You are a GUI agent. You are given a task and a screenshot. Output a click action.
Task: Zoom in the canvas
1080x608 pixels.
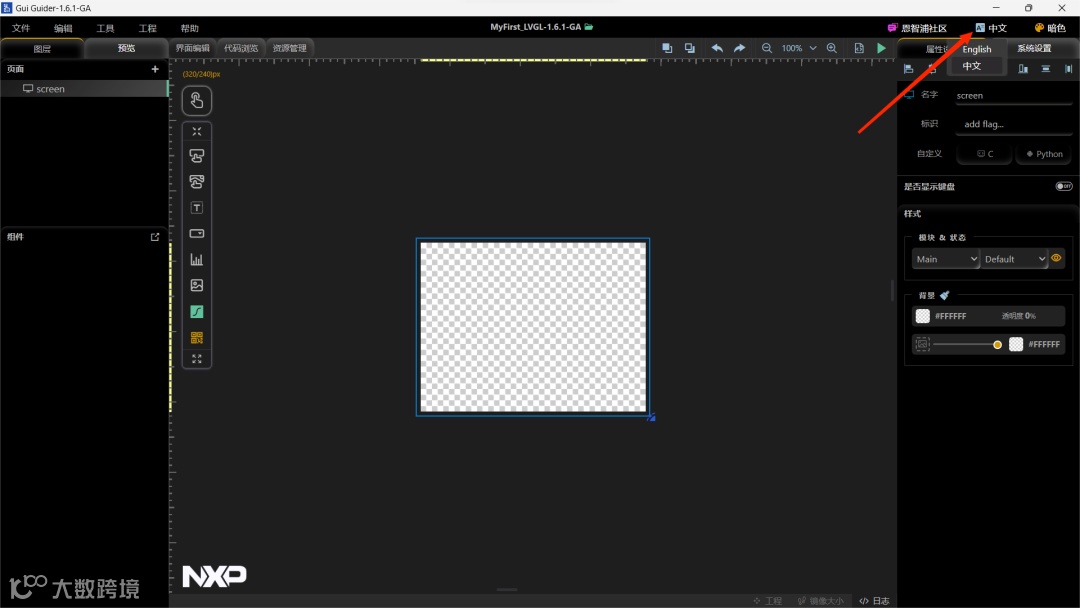832,48
